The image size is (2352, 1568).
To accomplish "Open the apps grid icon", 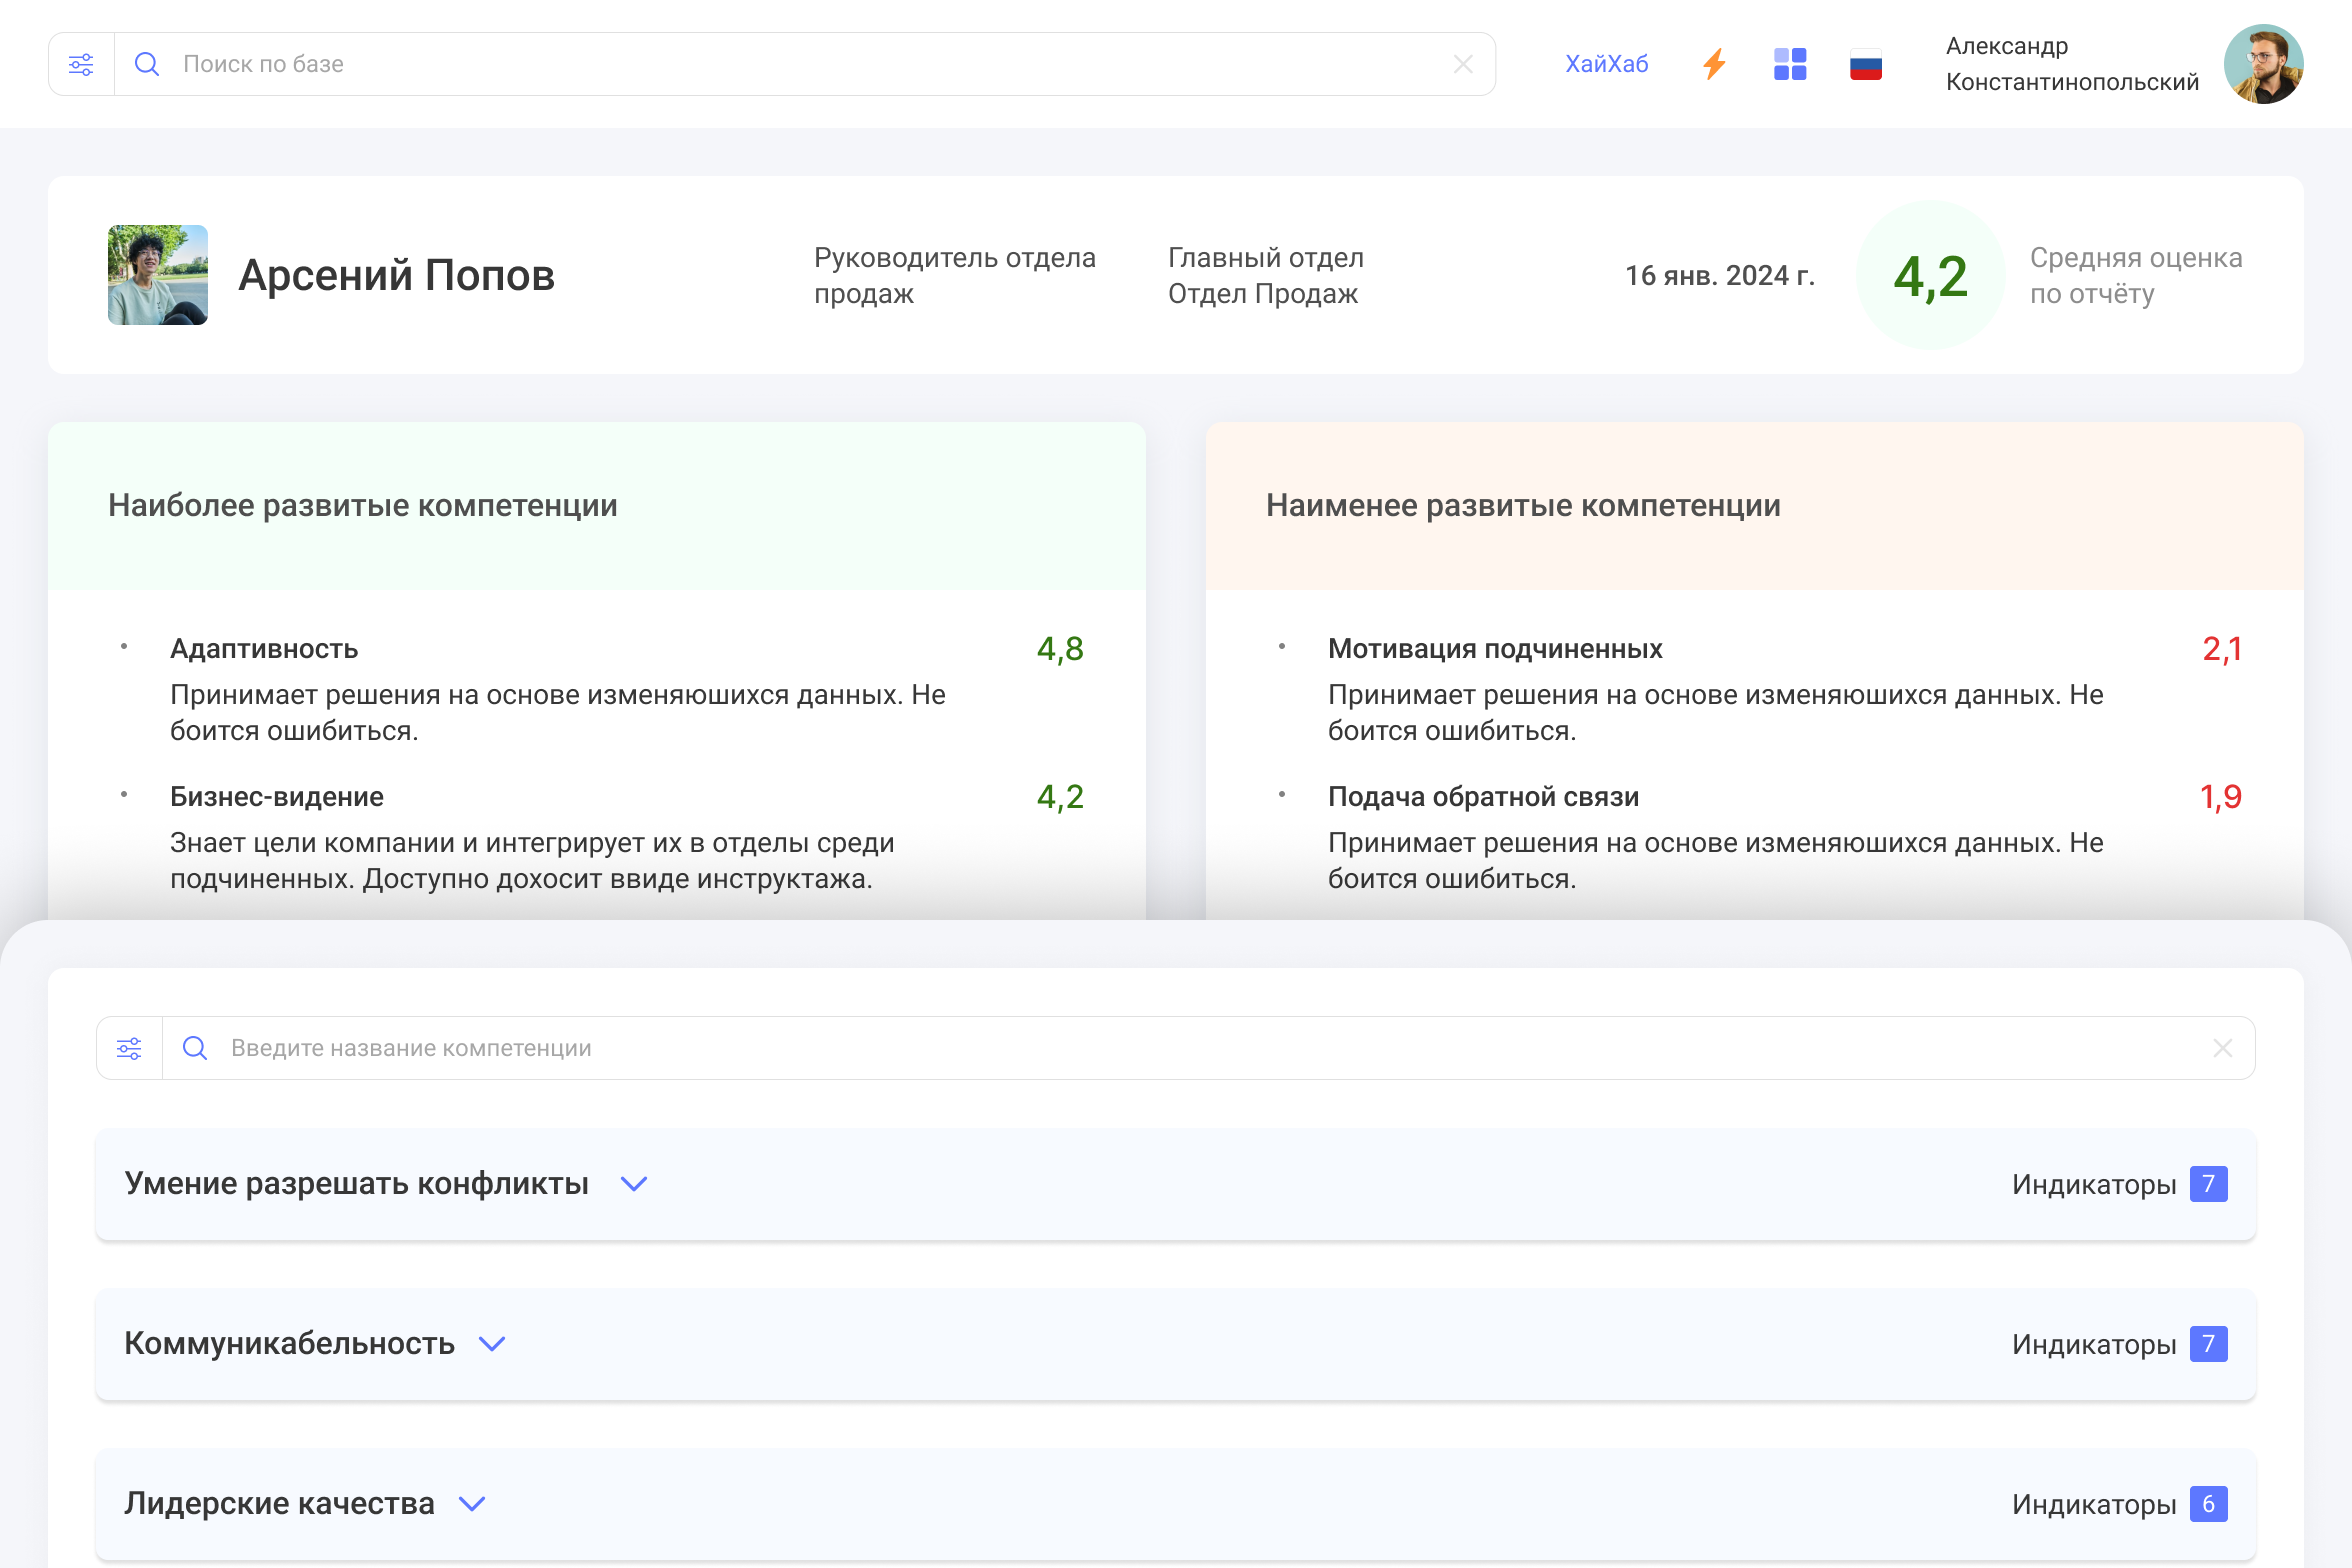I will point(1790,64).
